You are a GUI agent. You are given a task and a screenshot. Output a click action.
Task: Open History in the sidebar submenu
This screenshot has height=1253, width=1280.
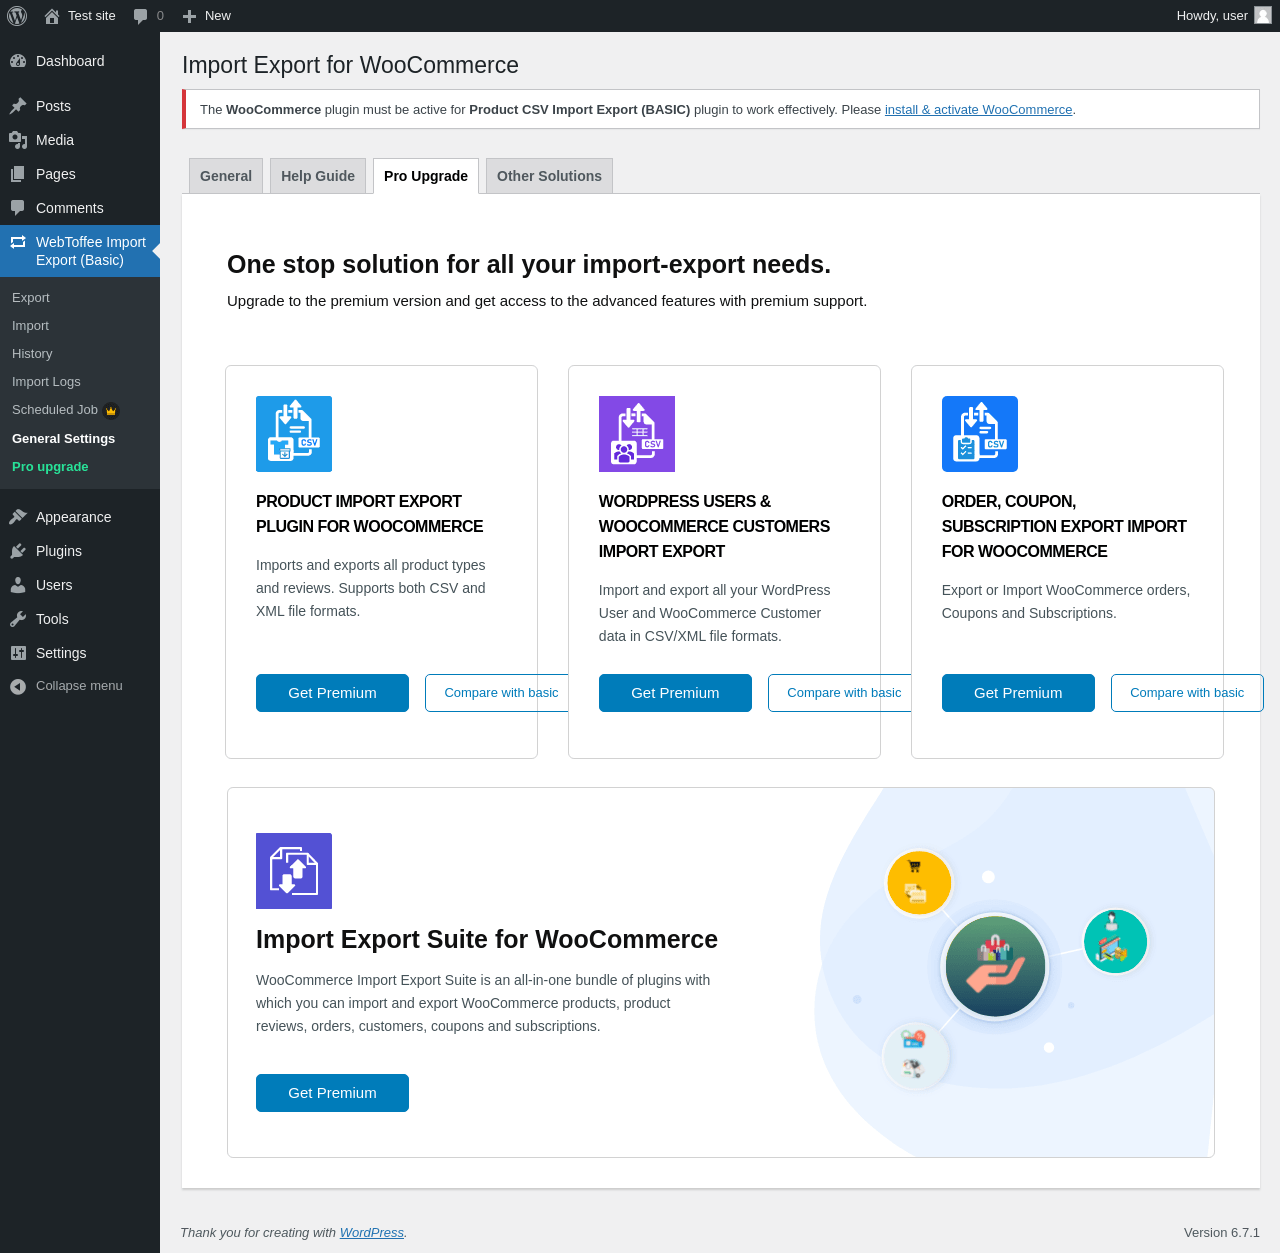coord(80,354)
